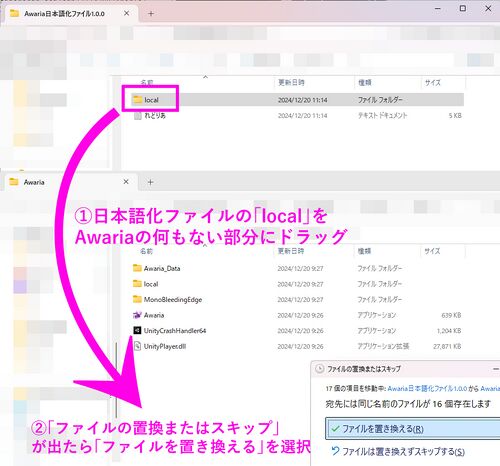
Task: Click the dialog clock icon in title
Action: [x=320, y=369]
